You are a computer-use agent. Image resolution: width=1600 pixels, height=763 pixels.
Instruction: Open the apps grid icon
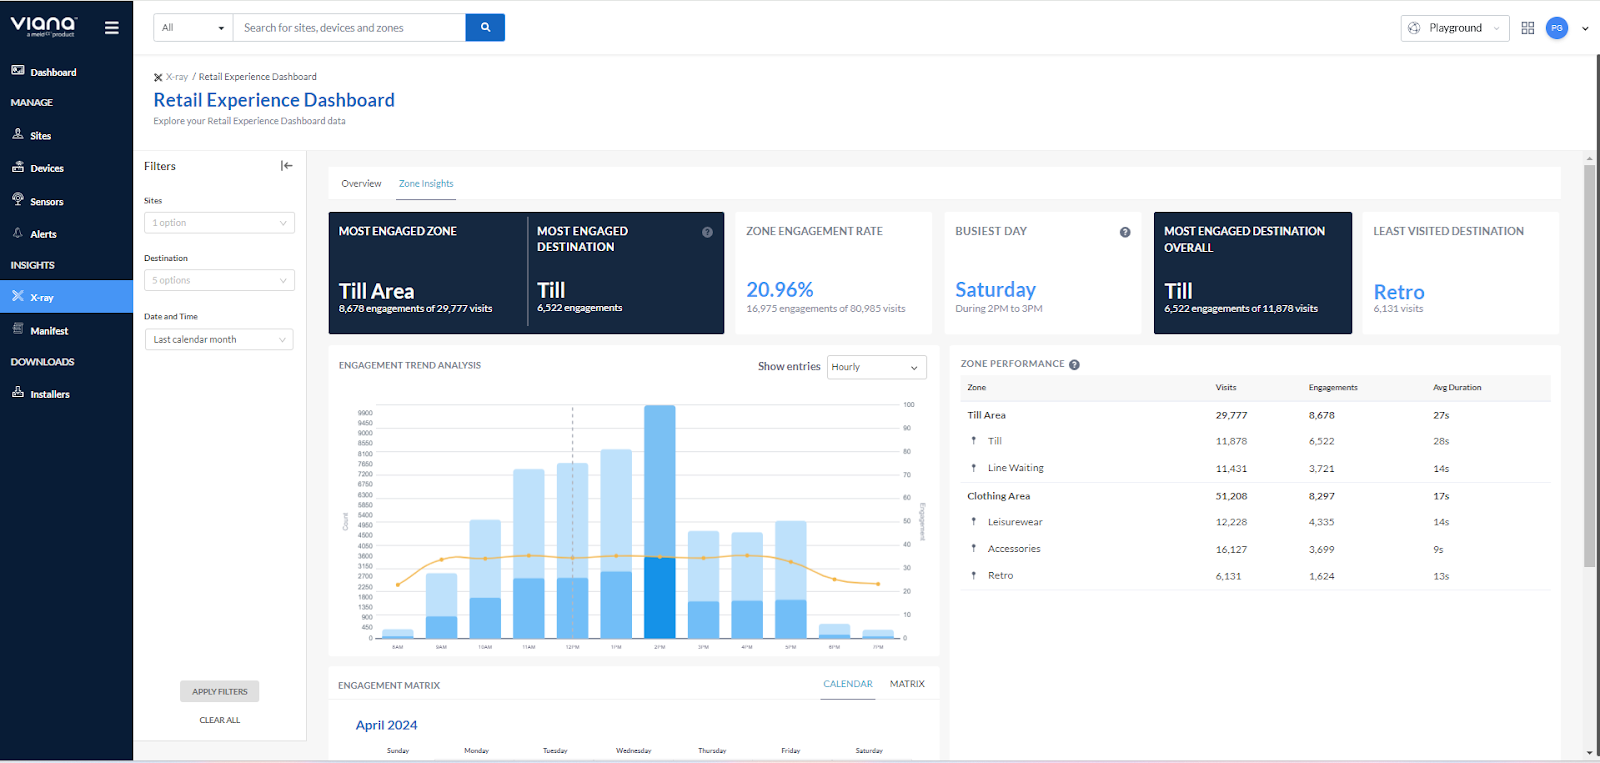click(x=1527, y=28)
